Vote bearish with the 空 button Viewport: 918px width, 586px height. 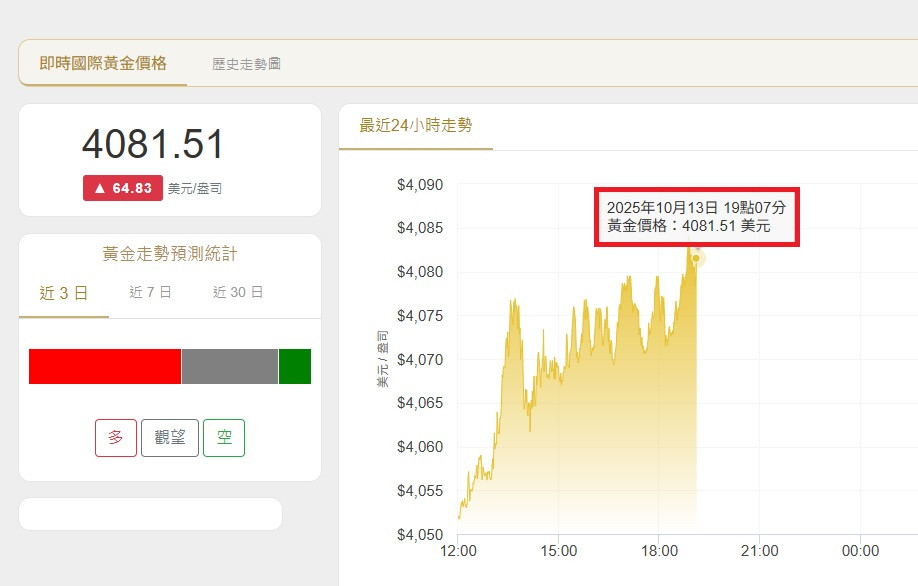(x=224, y=438)
